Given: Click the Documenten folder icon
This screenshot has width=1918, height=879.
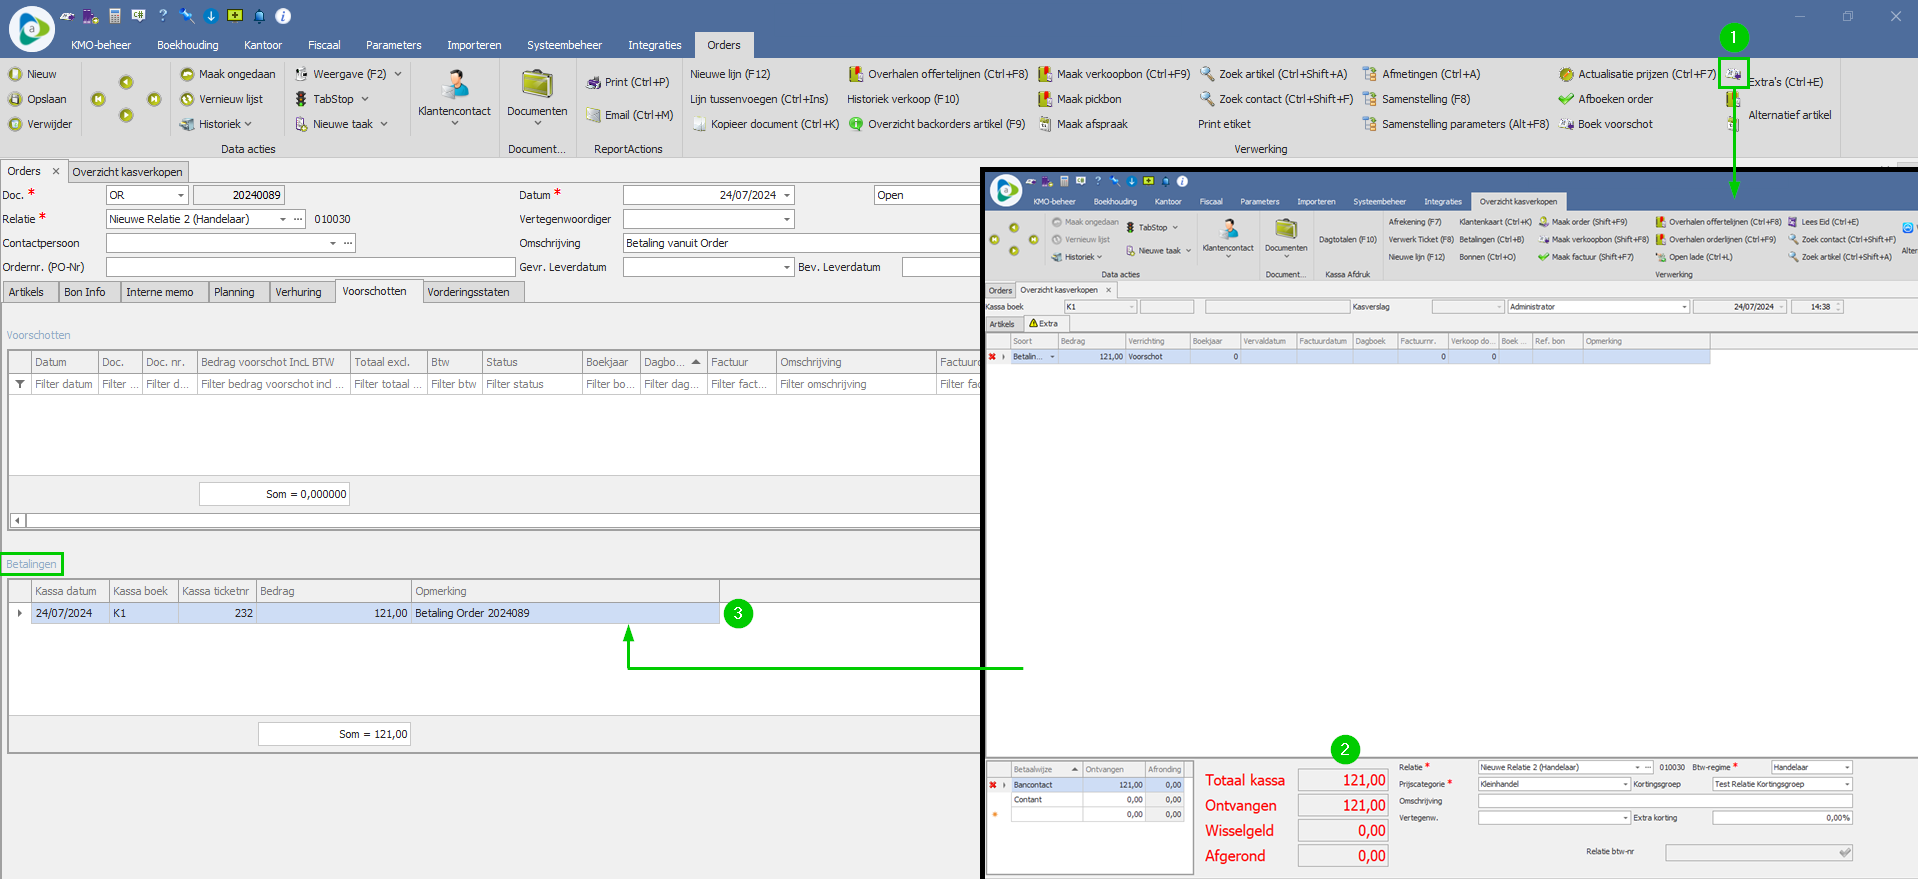Looking at the screenshot, I should (x=537, y=85).
